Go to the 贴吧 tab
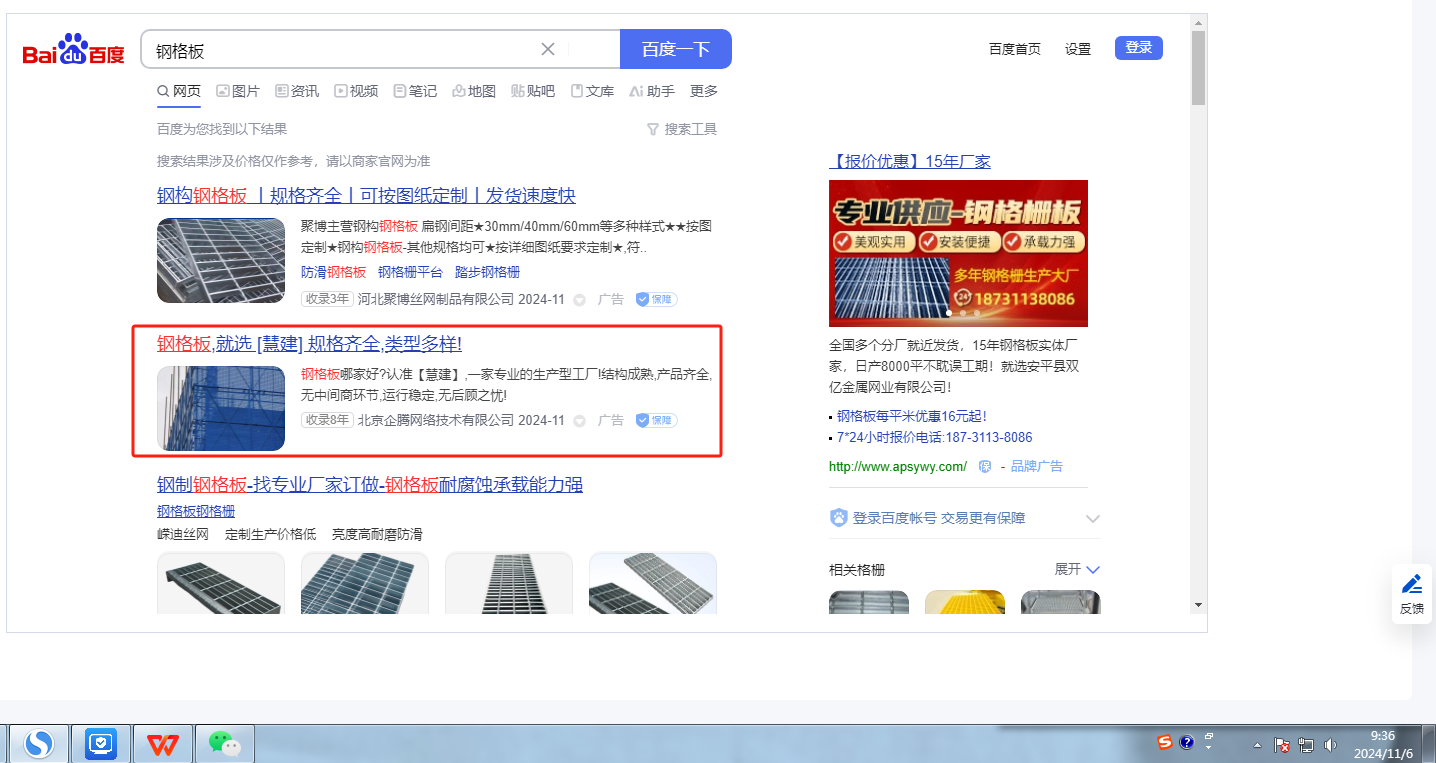 [x=533, y=91]
